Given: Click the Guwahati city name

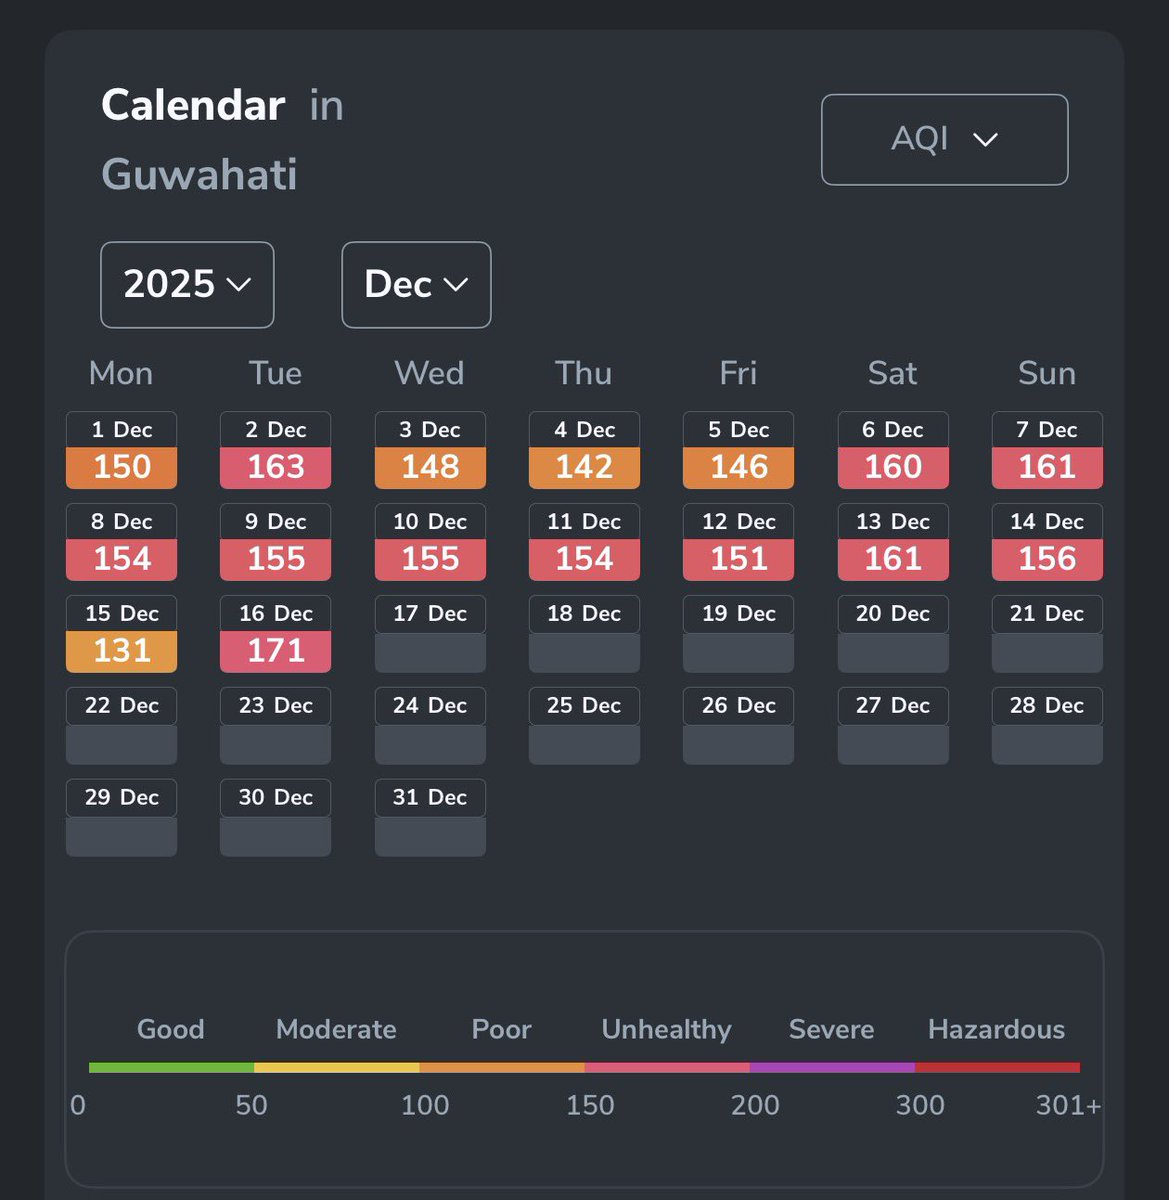Looking at the screenshot, I should point(199,173).
